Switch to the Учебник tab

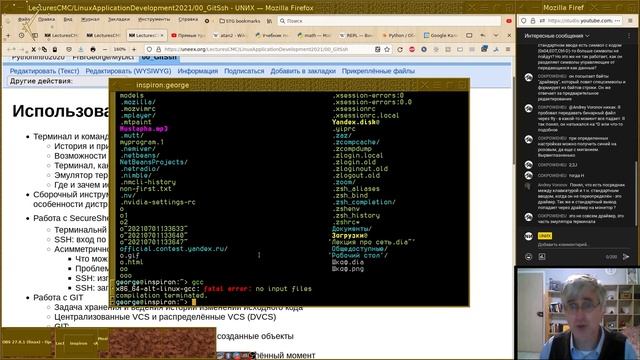click(x=271, y=36)
